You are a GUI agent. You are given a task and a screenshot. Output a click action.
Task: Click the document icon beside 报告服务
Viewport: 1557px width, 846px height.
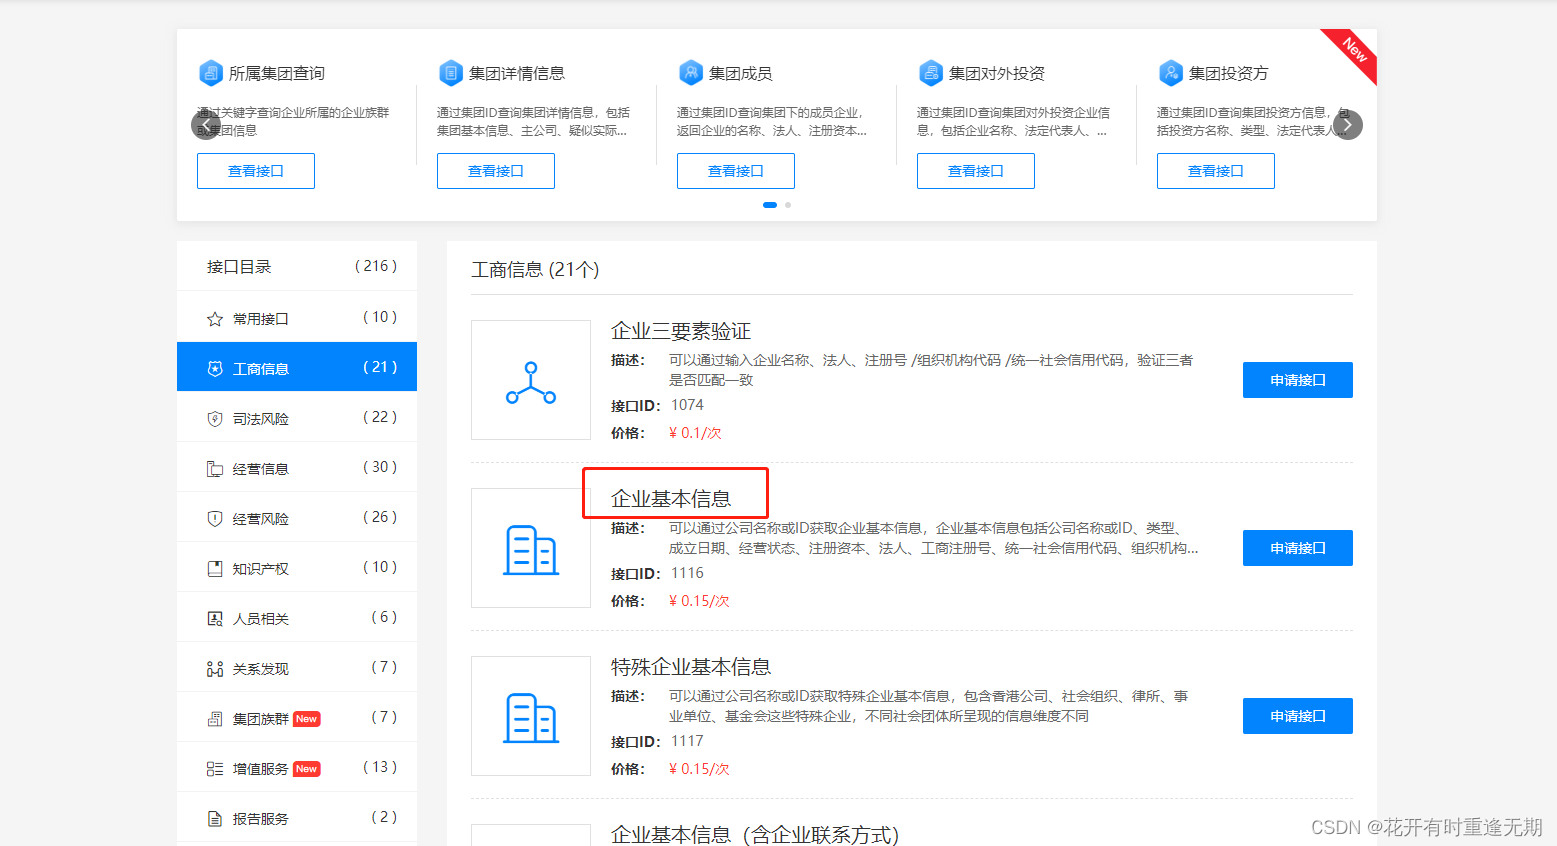[x=214, y=819]
